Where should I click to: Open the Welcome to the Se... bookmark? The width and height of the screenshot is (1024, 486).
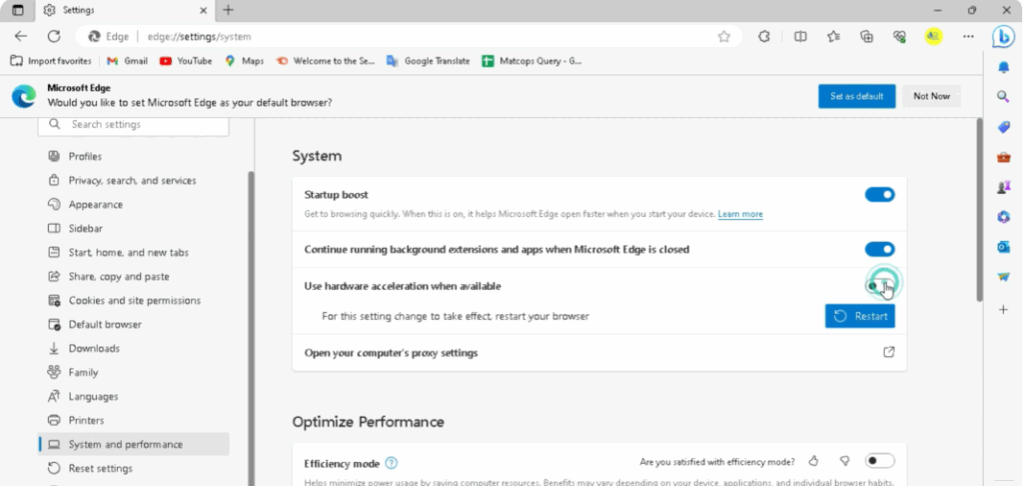pyautogui.click(x=325, y=61)
